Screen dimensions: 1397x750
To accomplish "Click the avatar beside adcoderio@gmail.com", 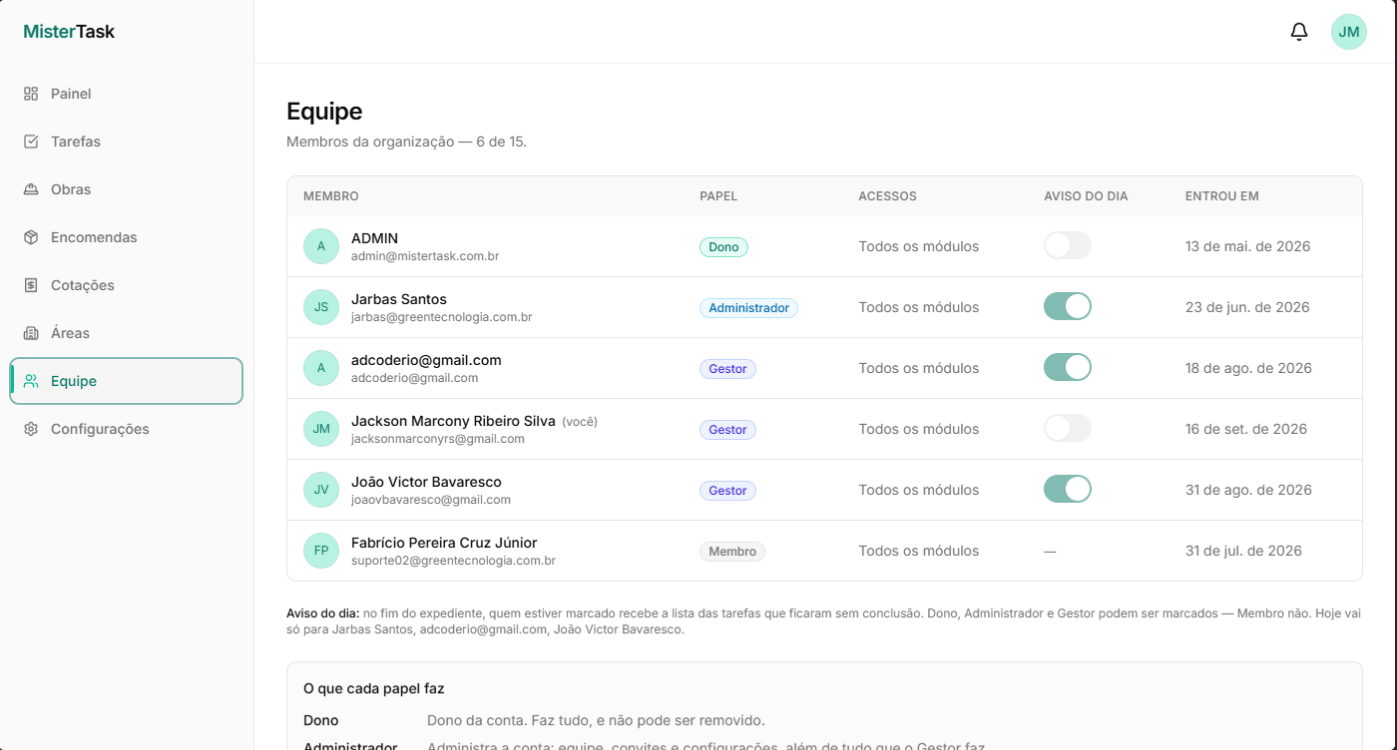I will (321, 368).
